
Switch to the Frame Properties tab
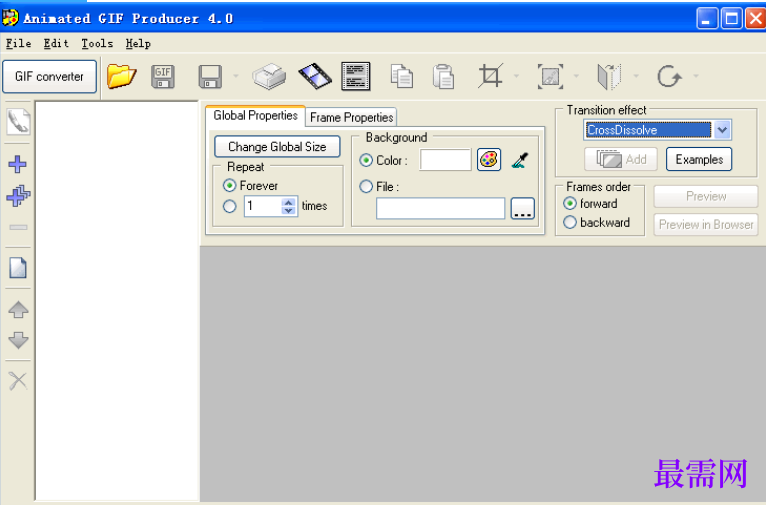351,117
